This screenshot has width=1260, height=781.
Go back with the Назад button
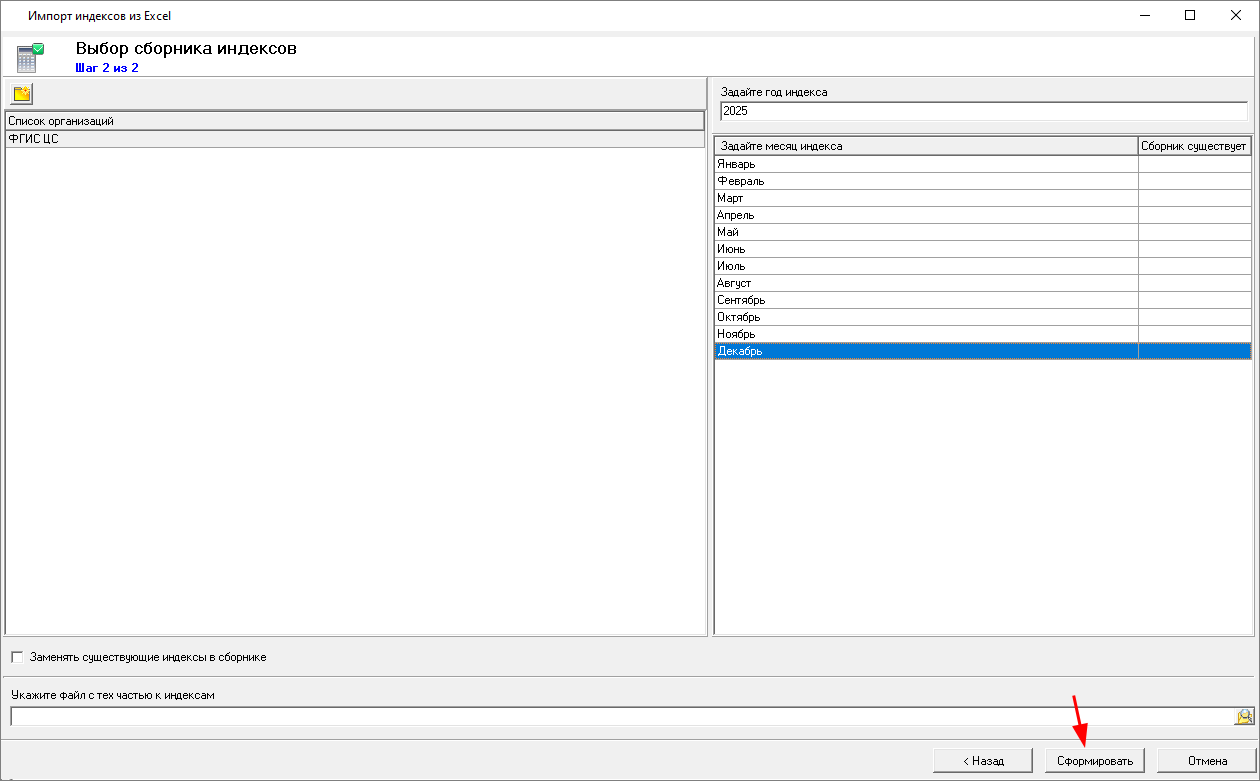click(982, 761)
